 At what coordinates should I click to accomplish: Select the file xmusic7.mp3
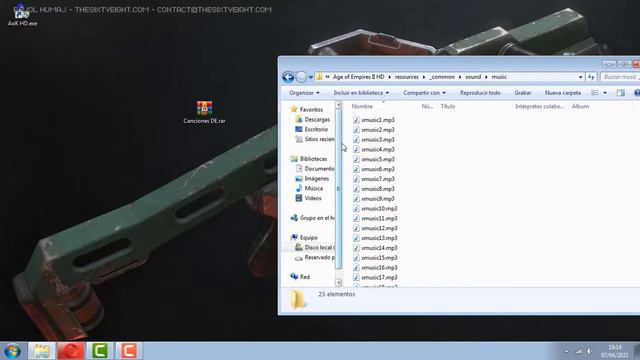tap(373, 179)
